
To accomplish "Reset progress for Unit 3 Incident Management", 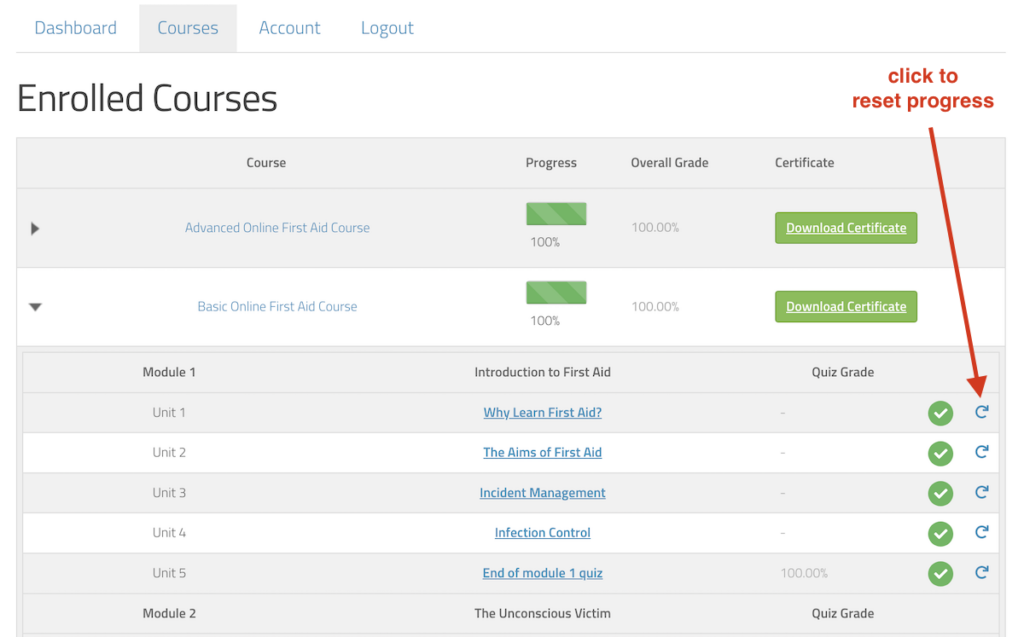I will pos(981,492).
